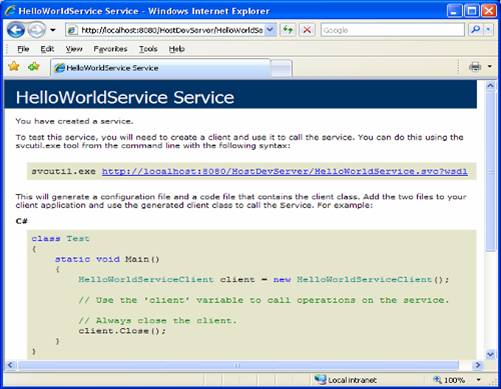The width and height of the screenshot is (501, 389).
Task: Click the 'class Test' code line
Action: [61, 239]
